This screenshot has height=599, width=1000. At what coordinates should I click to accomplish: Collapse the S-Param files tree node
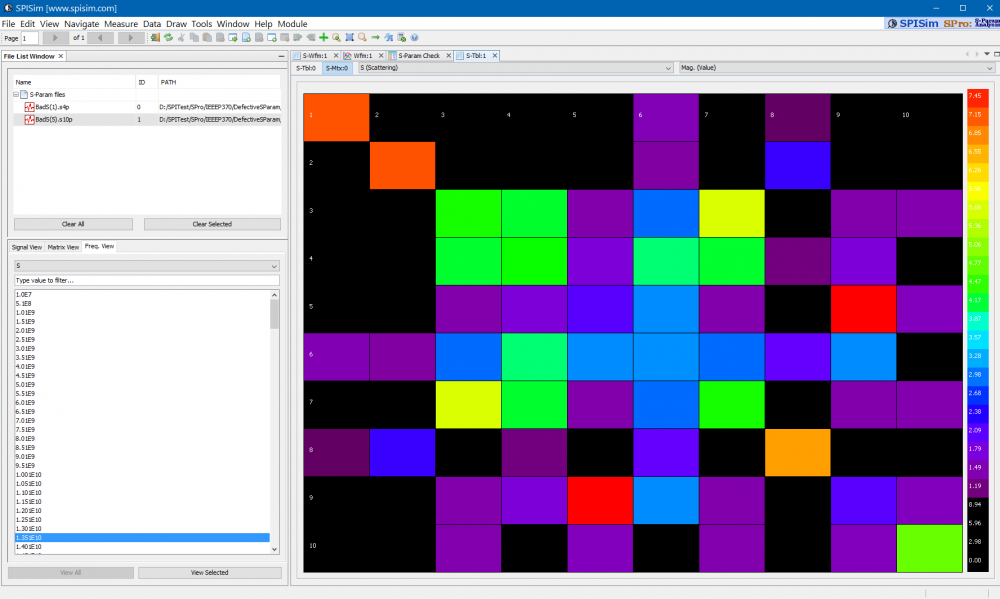(x=17, y=94)
